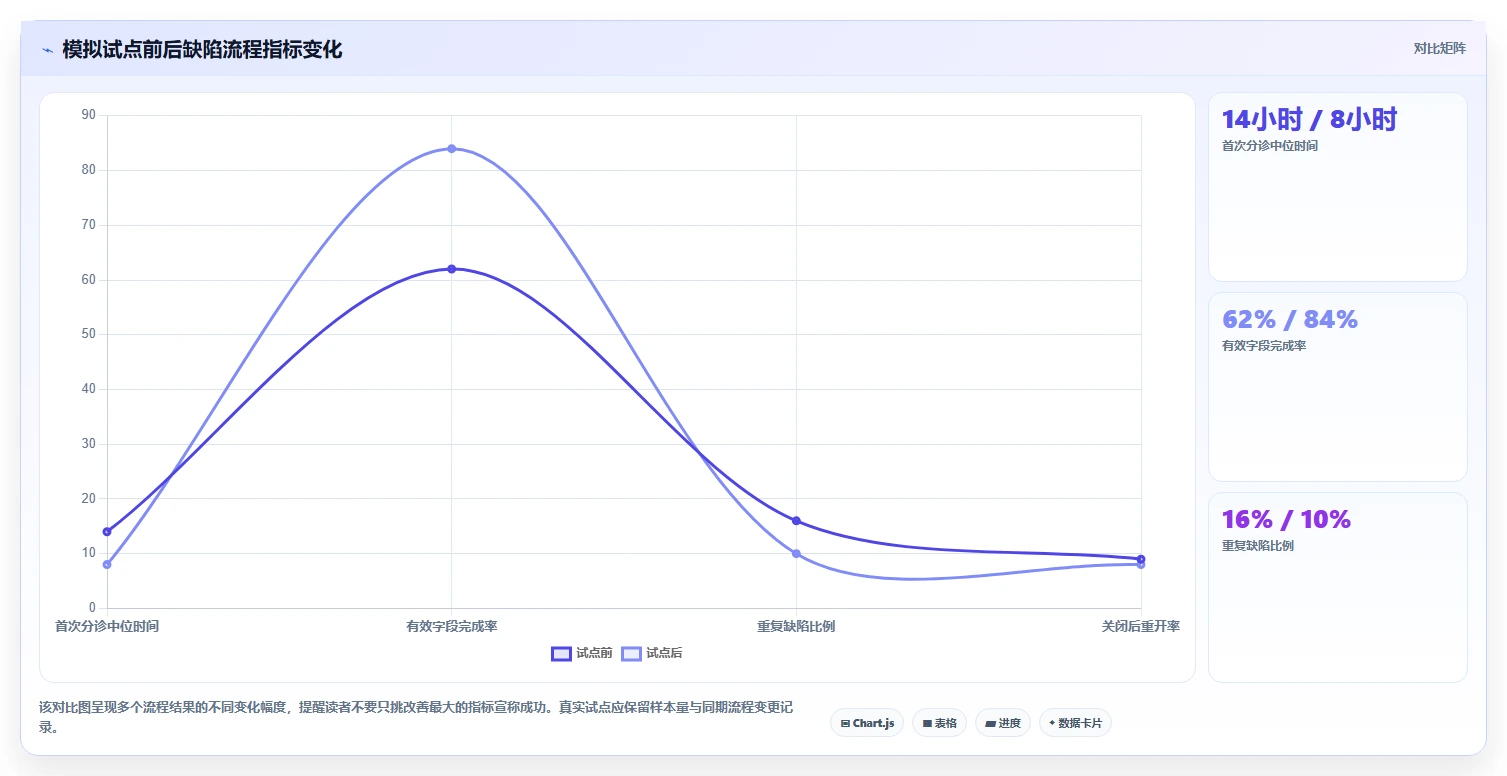Toggle the 试点前 legend series
This screenshot has width=1507, height=776.
[x=581, y=653]
